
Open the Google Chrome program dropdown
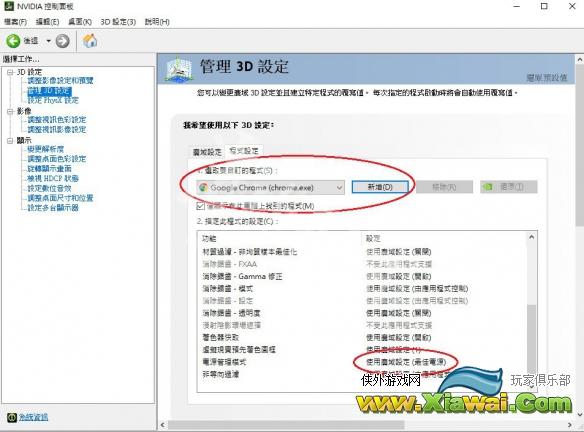[x=271, y=187]
